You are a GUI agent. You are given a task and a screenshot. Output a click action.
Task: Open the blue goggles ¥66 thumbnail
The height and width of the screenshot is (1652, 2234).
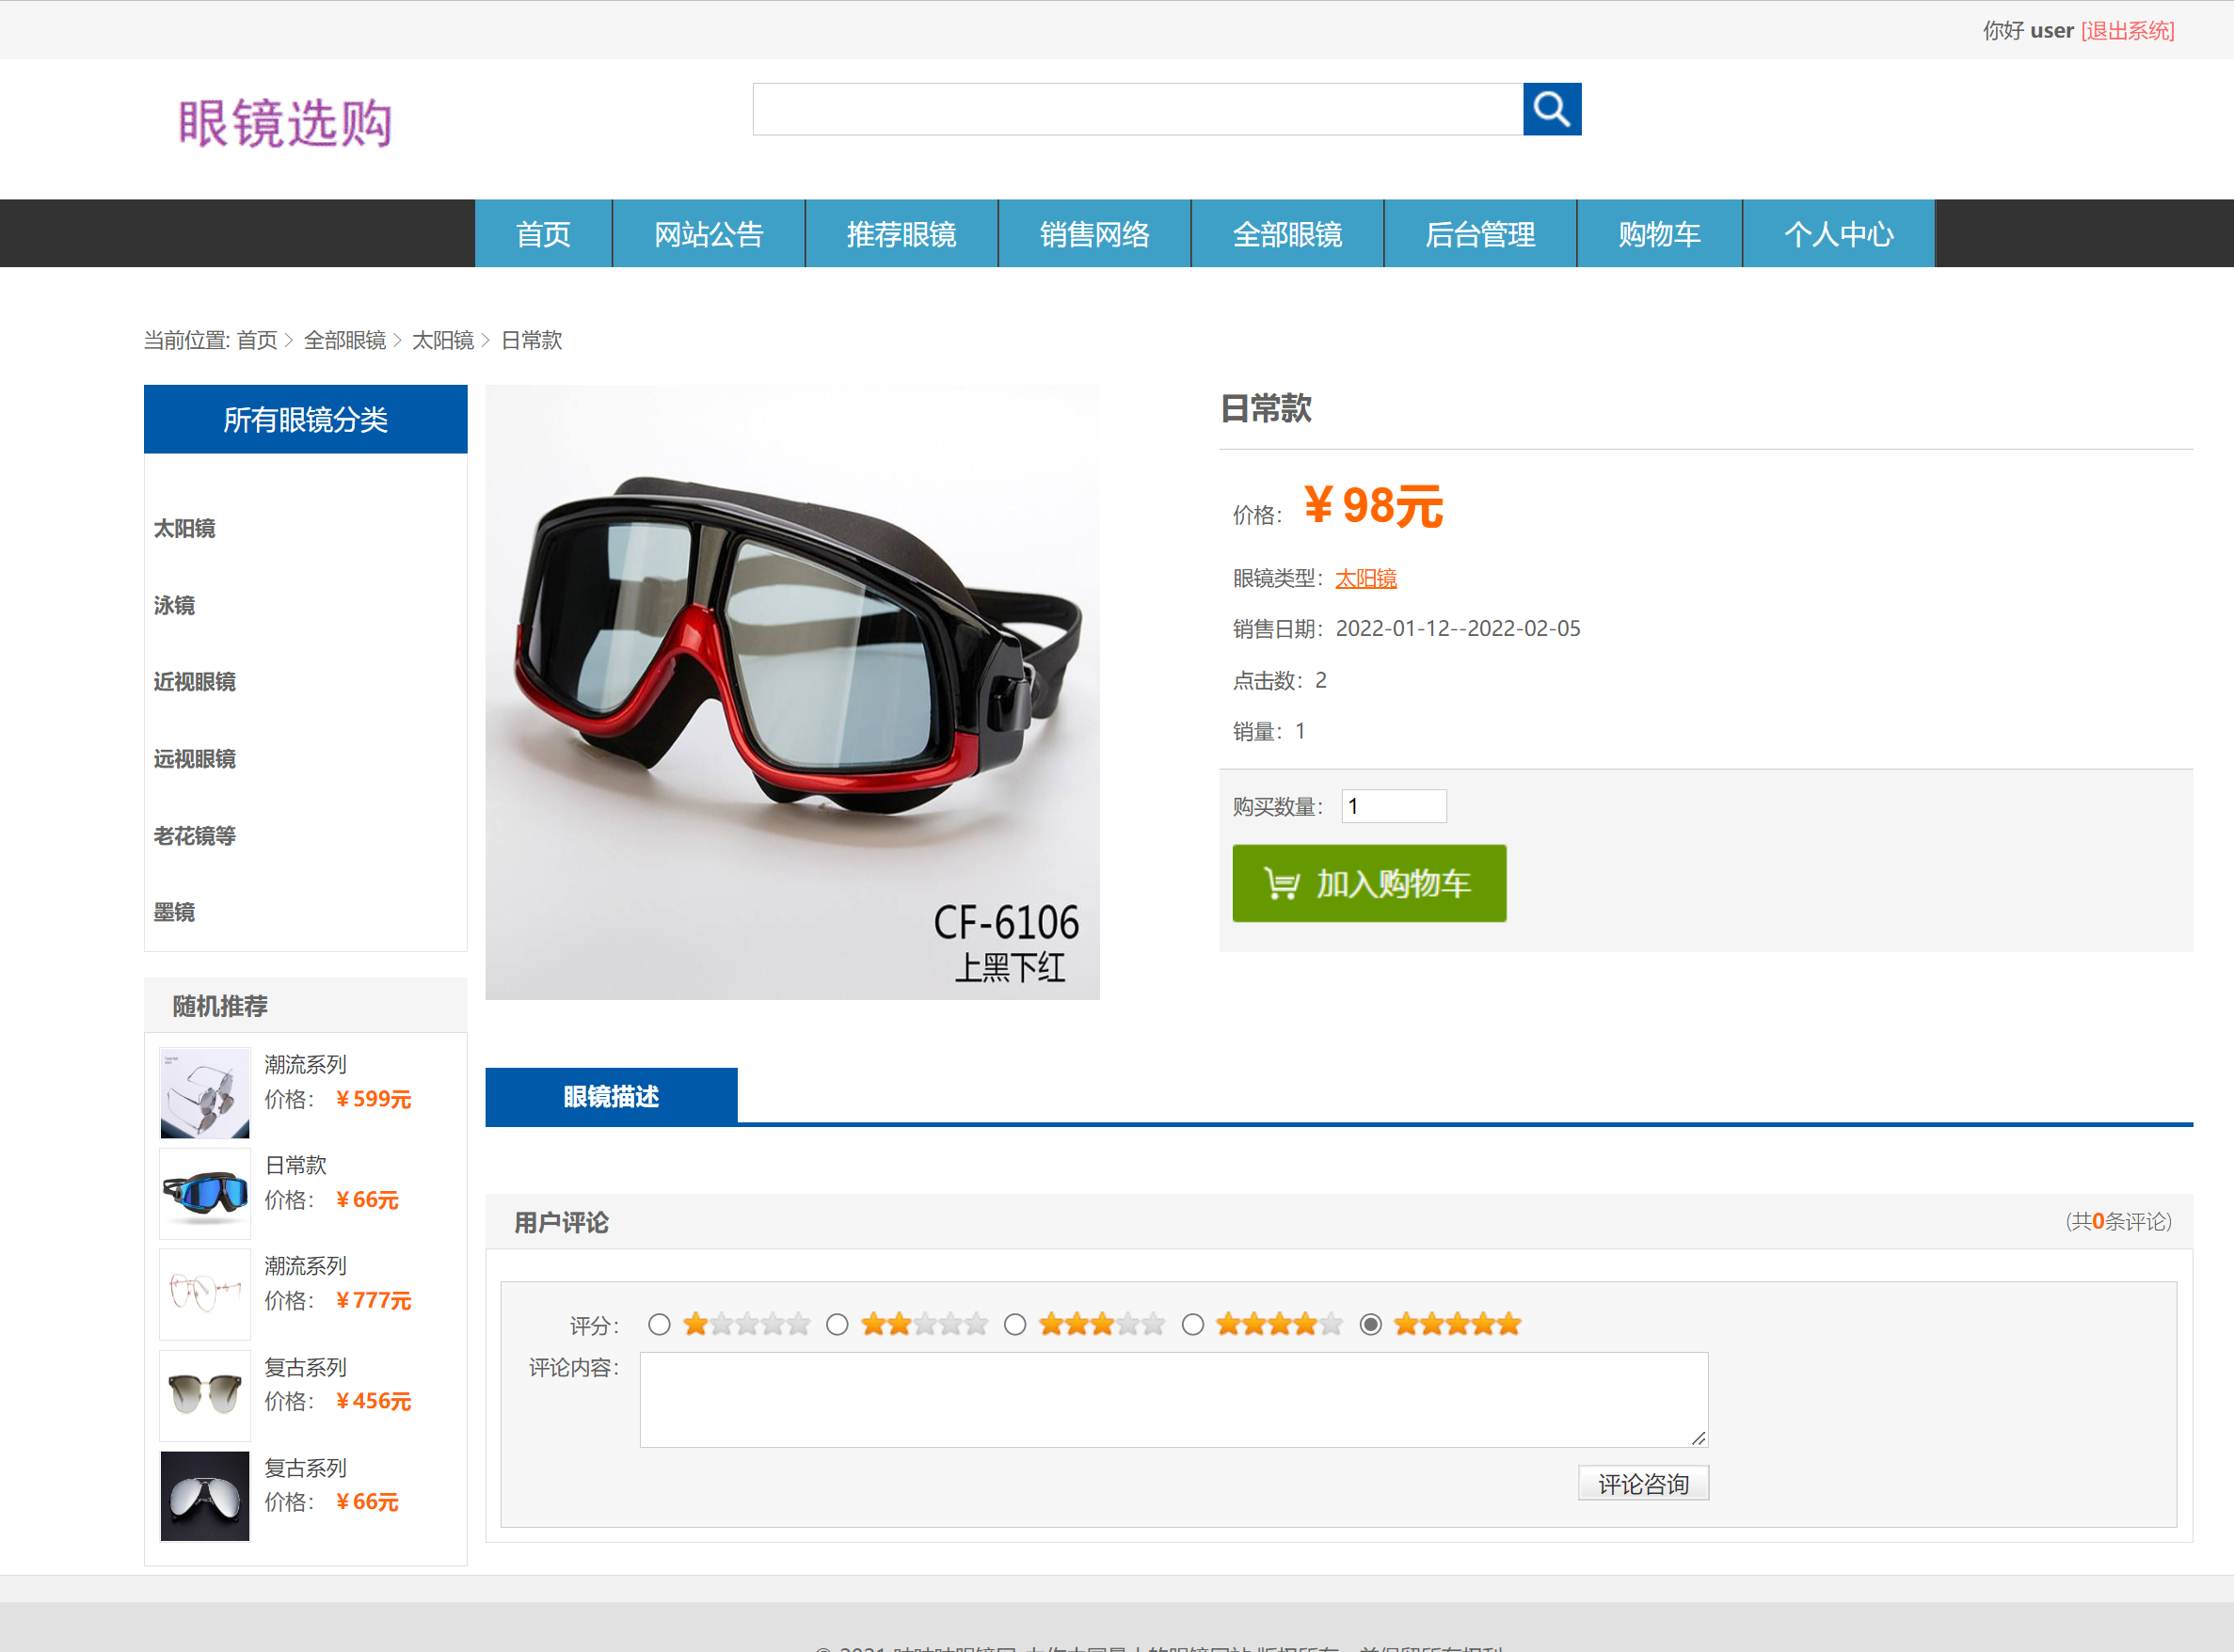click(x=205, y=1193)
